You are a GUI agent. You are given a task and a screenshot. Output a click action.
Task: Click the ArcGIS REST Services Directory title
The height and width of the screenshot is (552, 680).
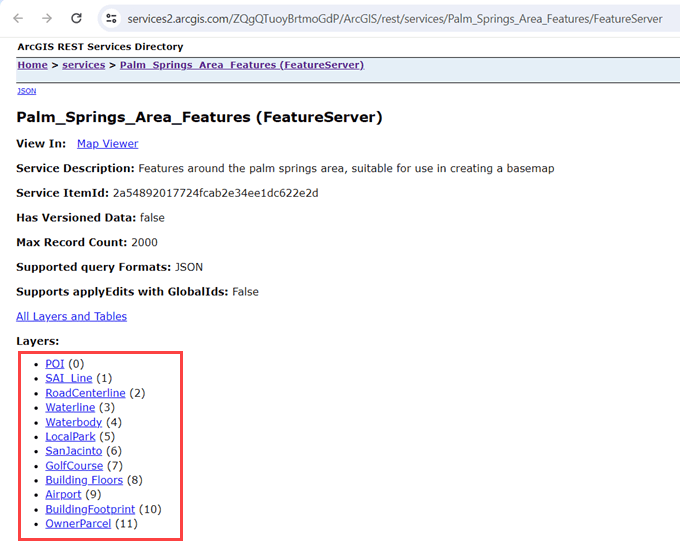pos(100,46)
